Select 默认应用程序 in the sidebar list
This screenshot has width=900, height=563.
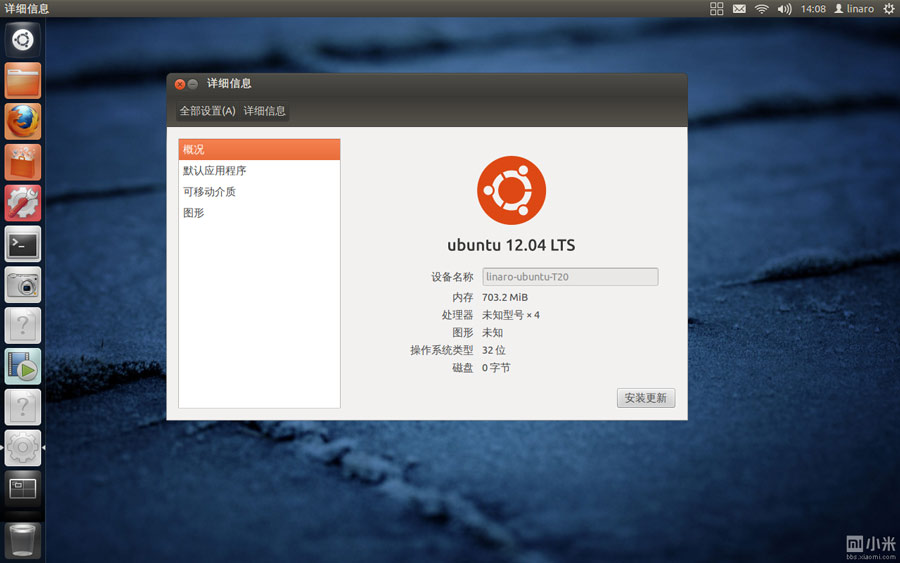click(x=214, y=171)
